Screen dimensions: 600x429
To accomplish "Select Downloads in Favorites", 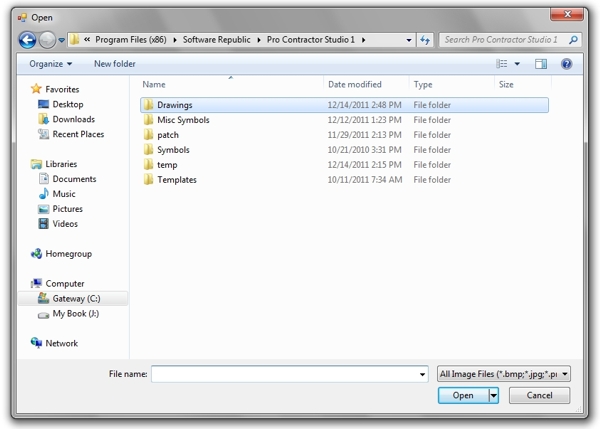I will (73, 119).
